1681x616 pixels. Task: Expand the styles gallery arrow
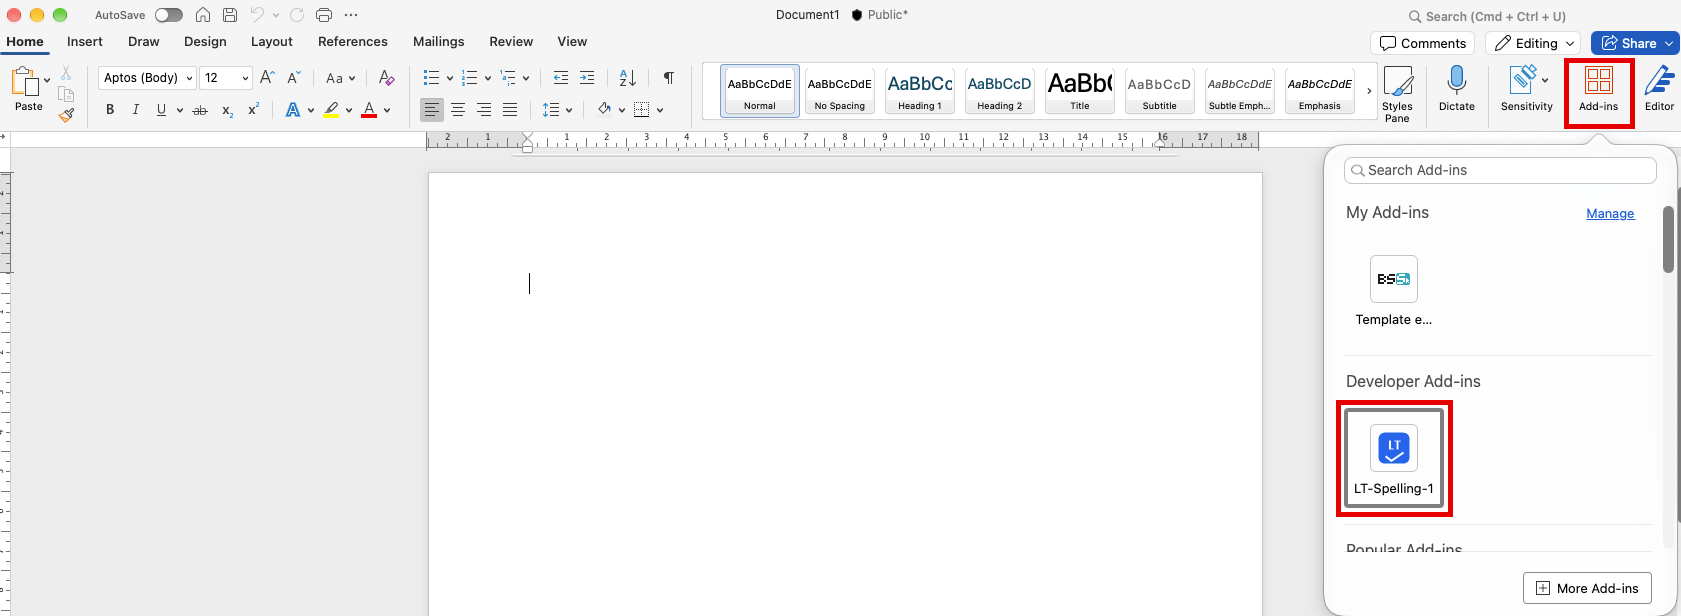1369,91
